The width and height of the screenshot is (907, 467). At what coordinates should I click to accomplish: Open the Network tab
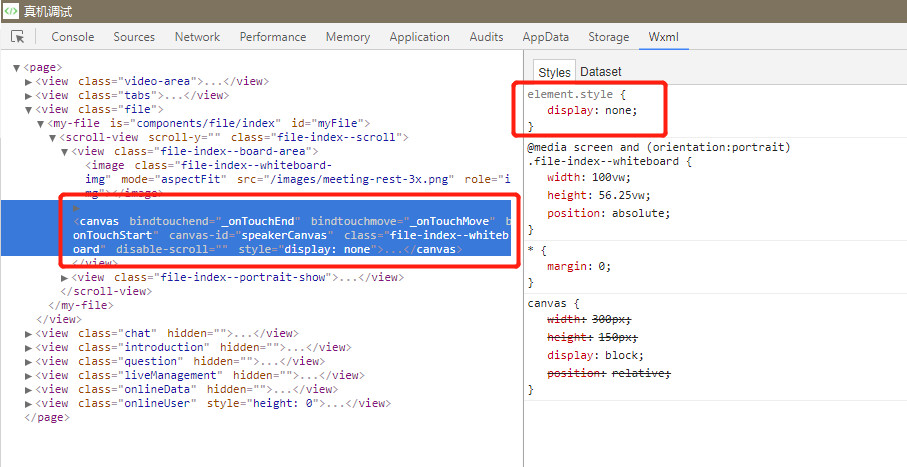point(197,36)
